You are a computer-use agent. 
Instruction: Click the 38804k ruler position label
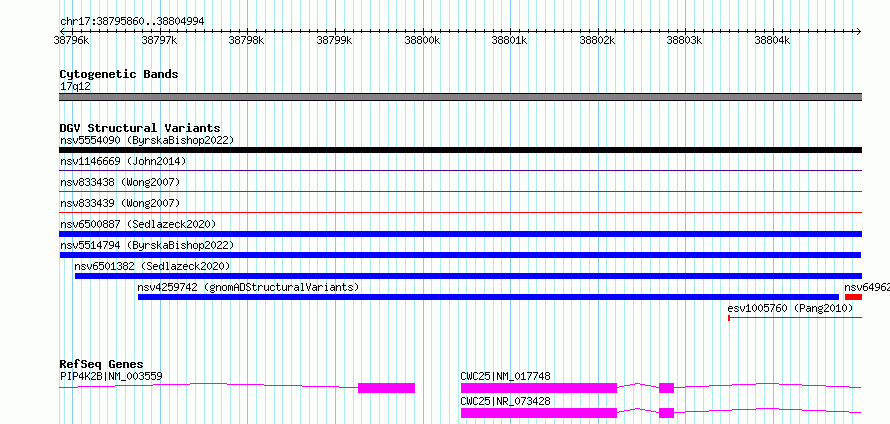(773, 40)
